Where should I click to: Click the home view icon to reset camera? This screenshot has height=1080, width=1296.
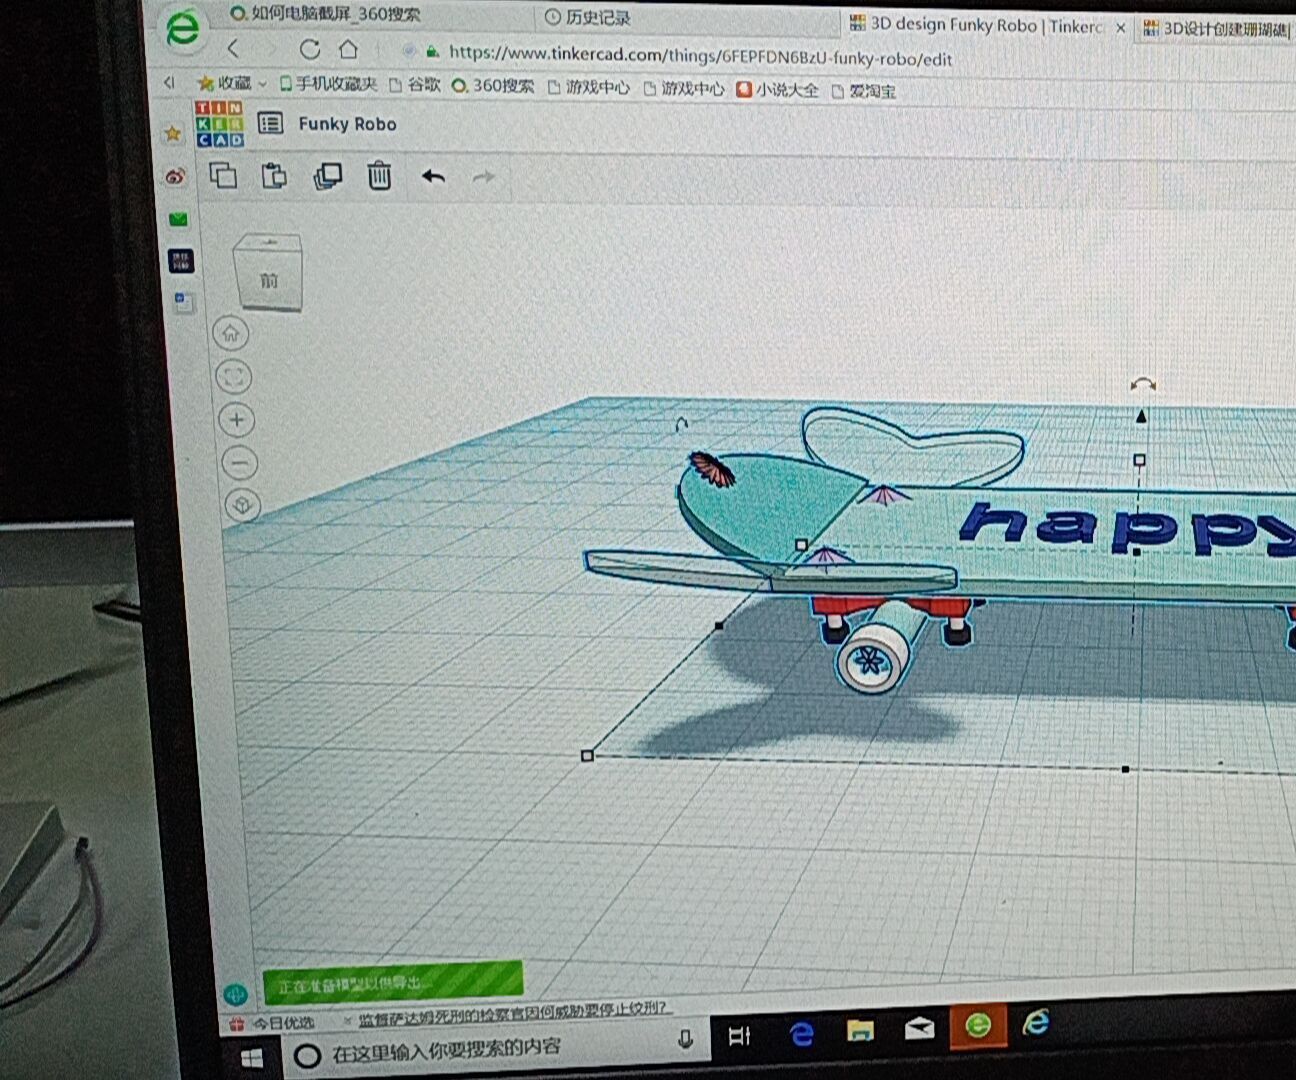(x=230, y=334)
